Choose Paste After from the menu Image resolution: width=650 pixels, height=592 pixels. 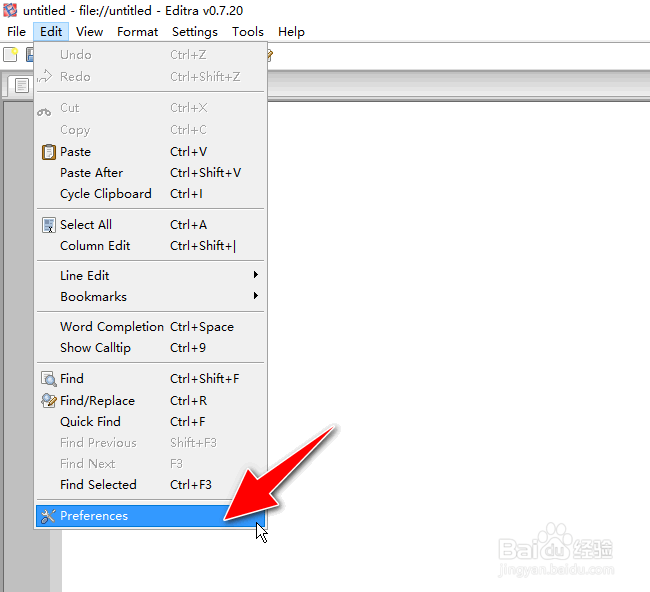point(150,173)
